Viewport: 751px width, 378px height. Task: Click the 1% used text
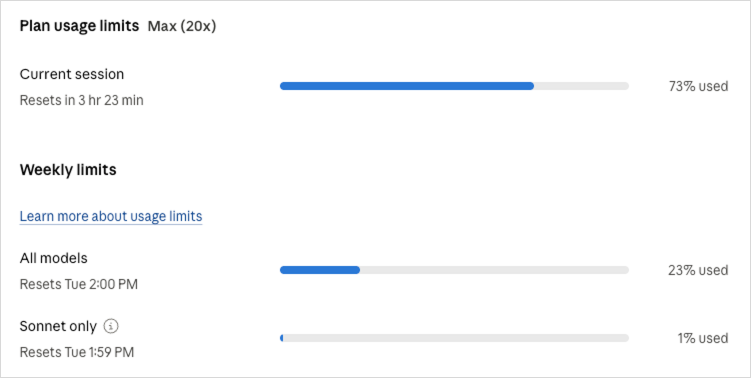click(703, 338)
